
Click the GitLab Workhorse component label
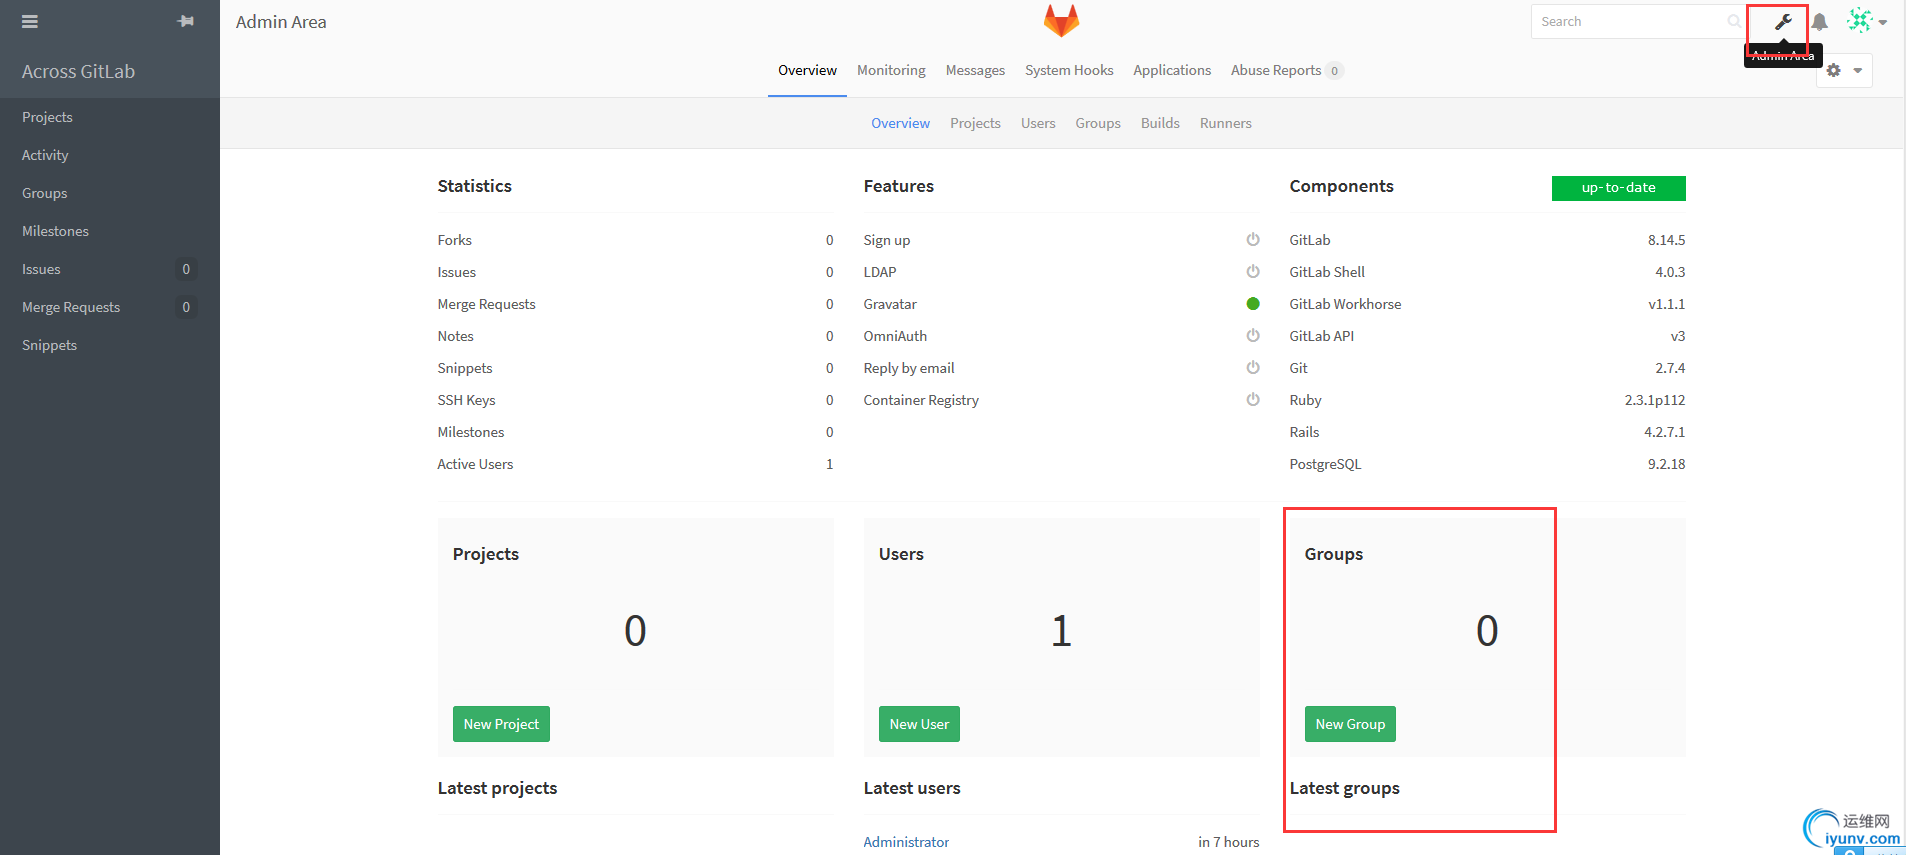click(1345, 304)
